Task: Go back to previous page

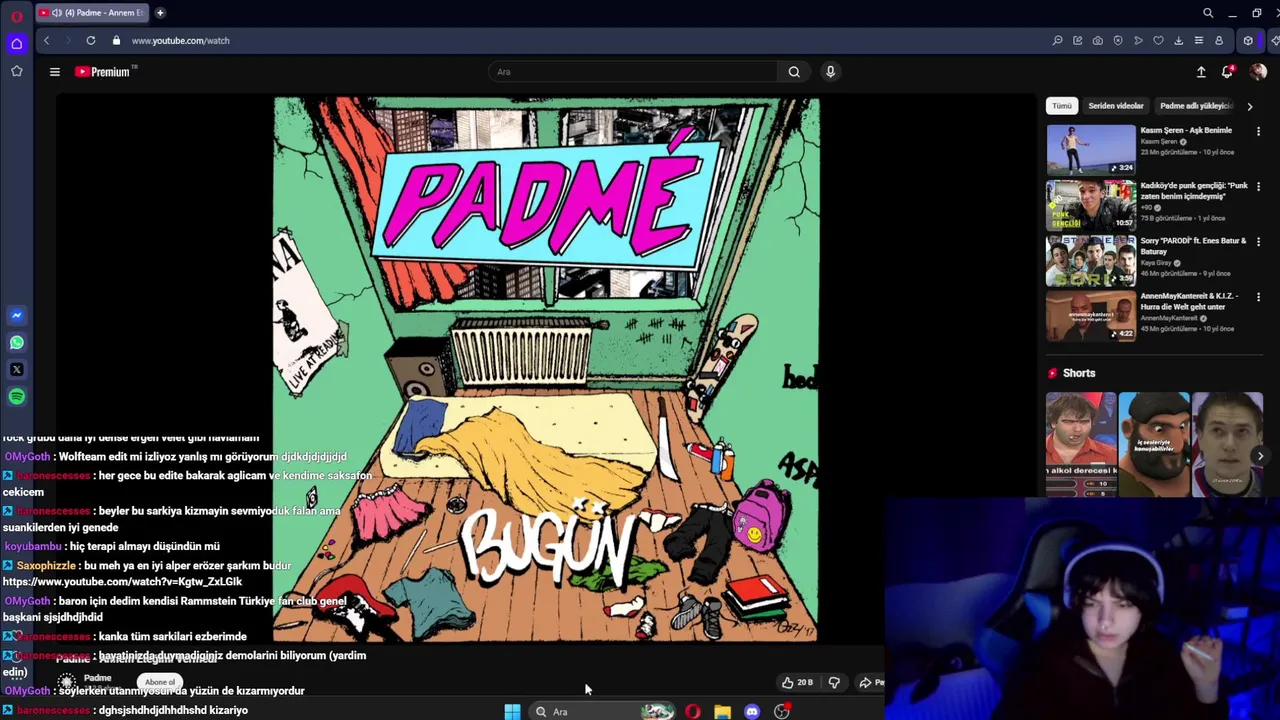Action: pyautogui.click(x=46, y=40)
